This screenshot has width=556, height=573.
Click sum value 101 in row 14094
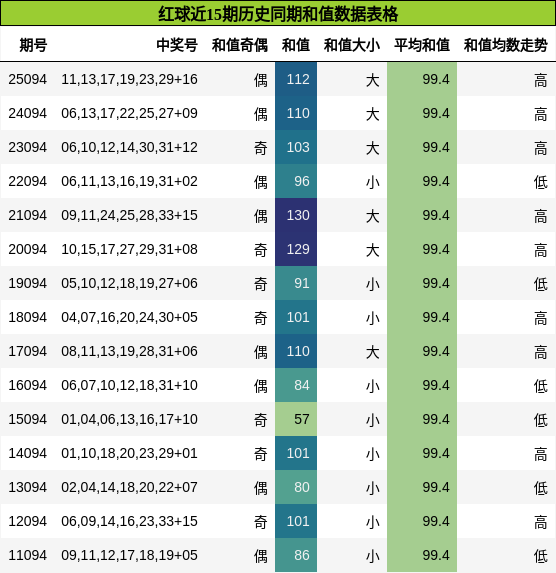296,453
